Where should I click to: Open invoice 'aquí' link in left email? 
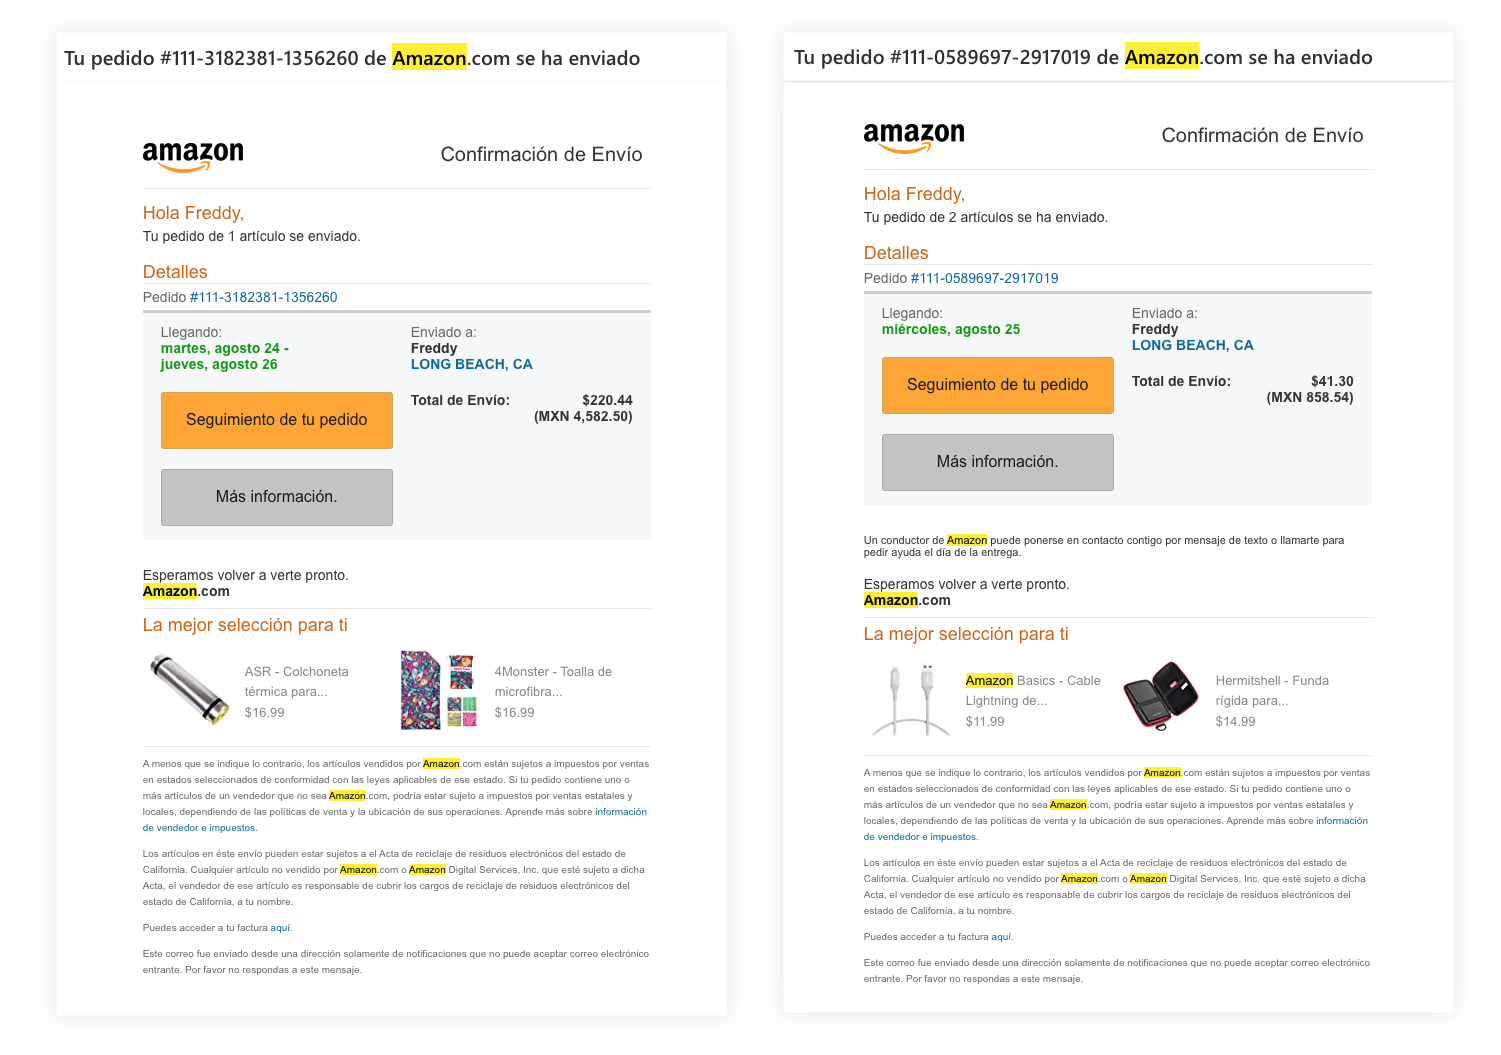pos(280,928)
